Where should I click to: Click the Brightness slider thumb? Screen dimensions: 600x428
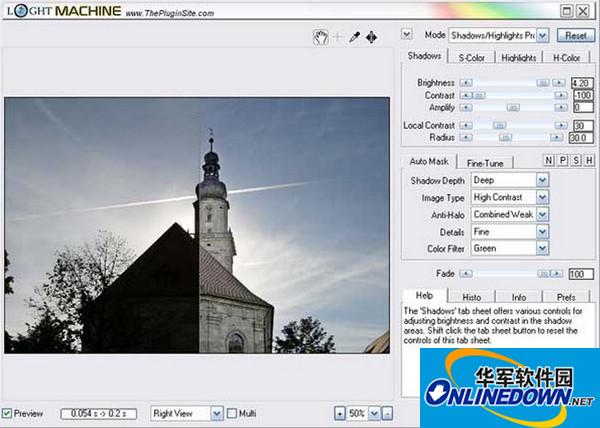(543, 82)
